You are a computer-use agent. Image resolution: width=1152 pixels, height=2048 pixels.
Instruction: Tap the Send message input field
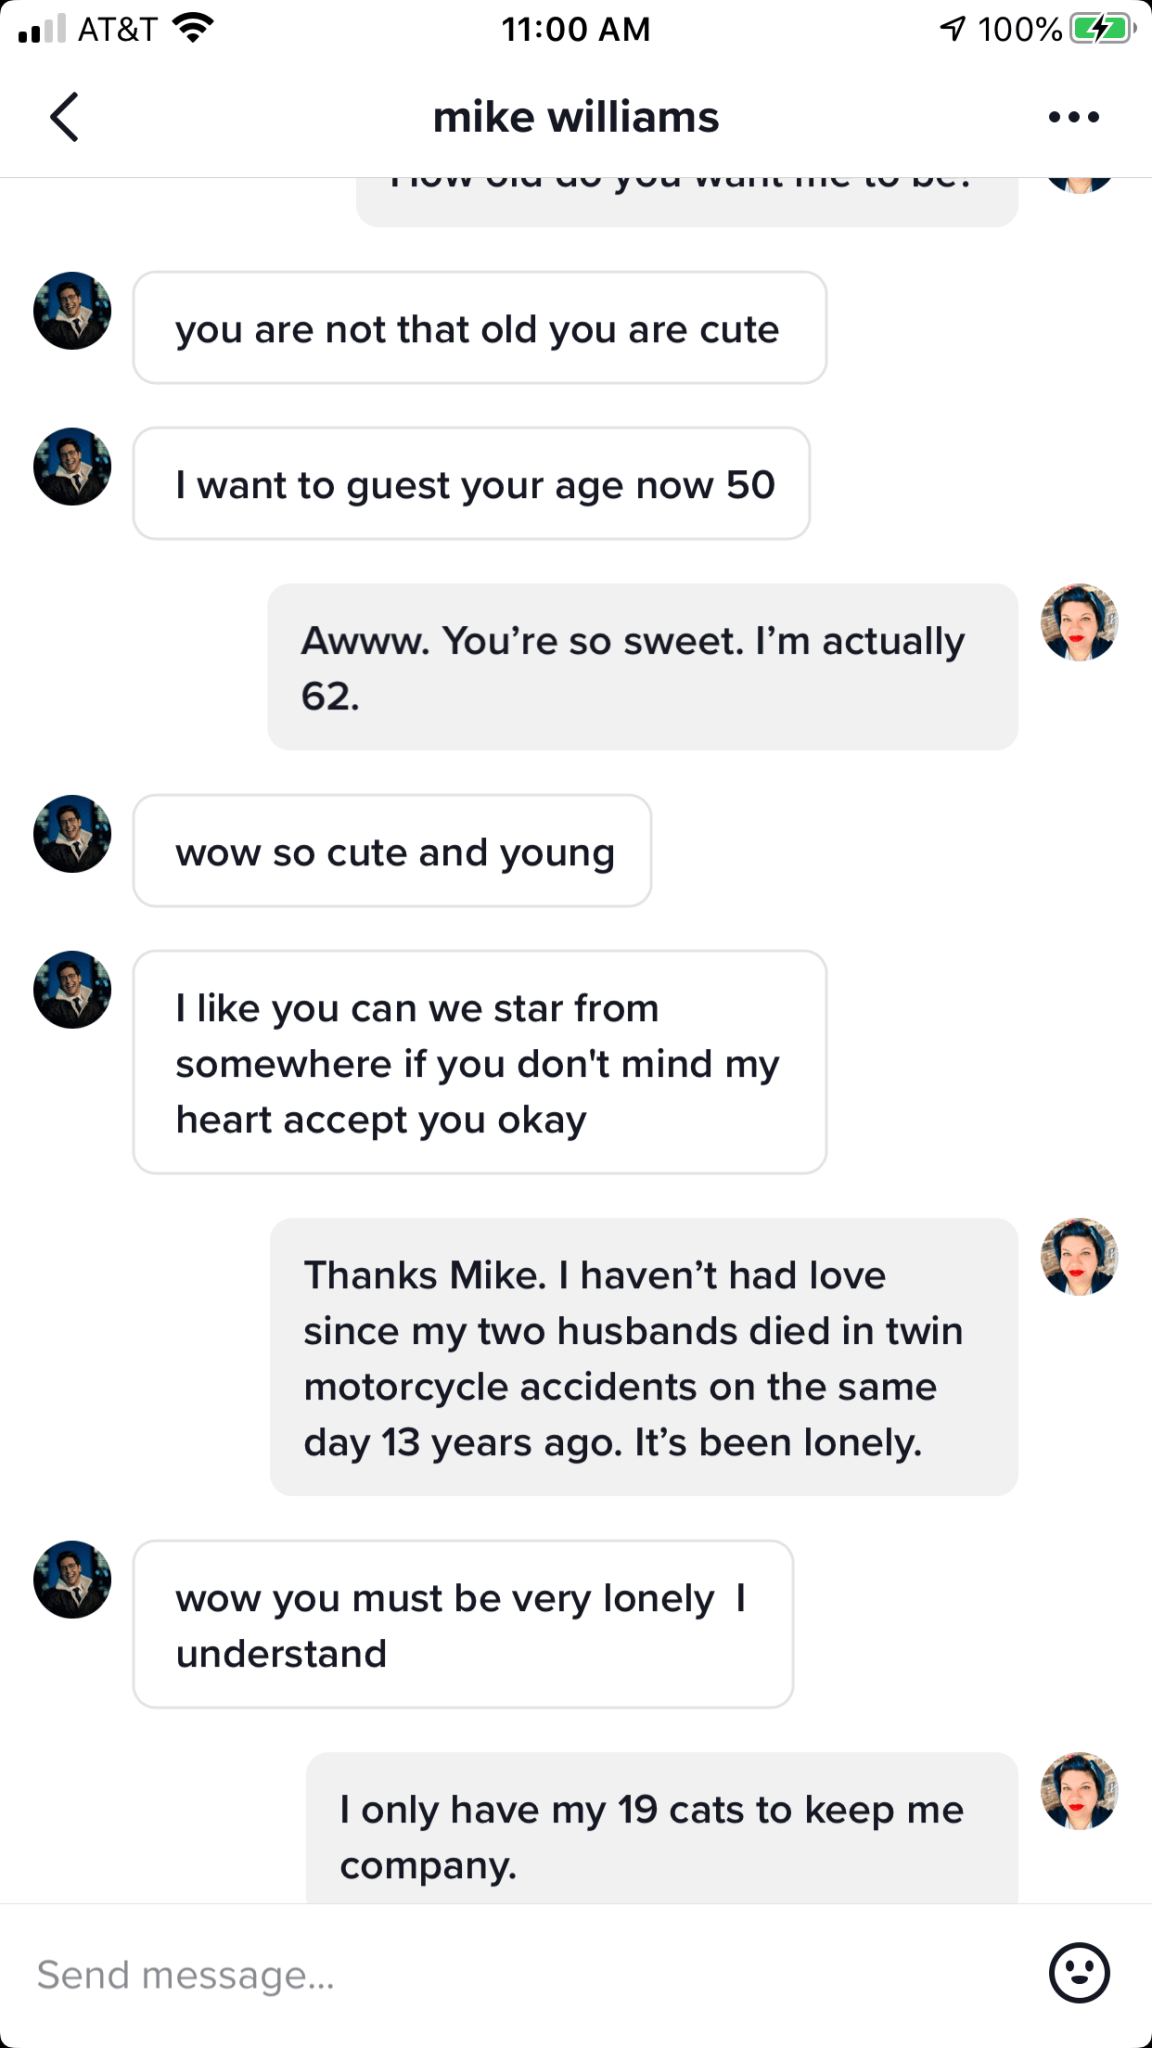tap(500, 1975)
